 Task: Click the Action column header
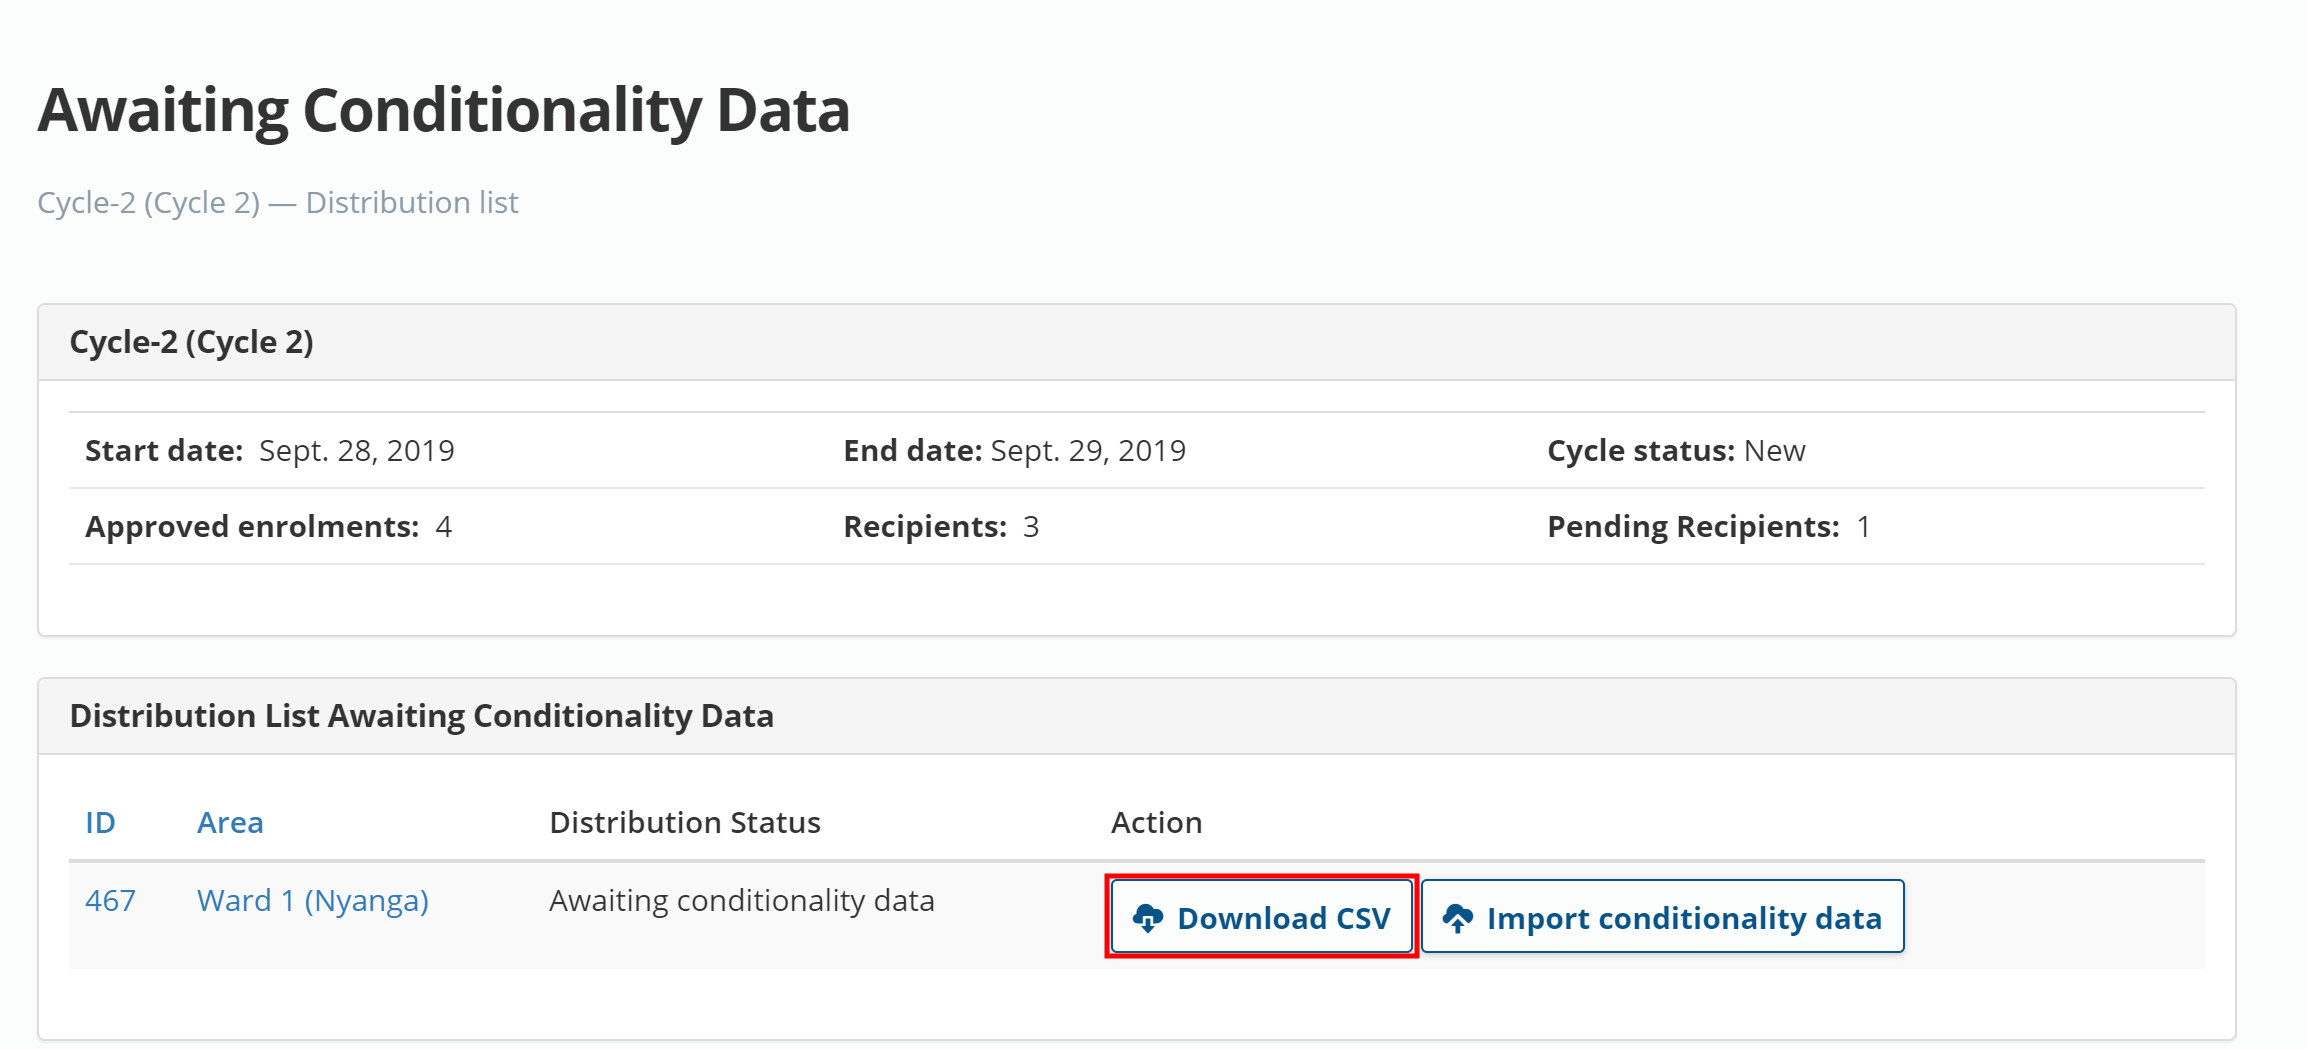pyautogui.click(x=1156, y=822)
